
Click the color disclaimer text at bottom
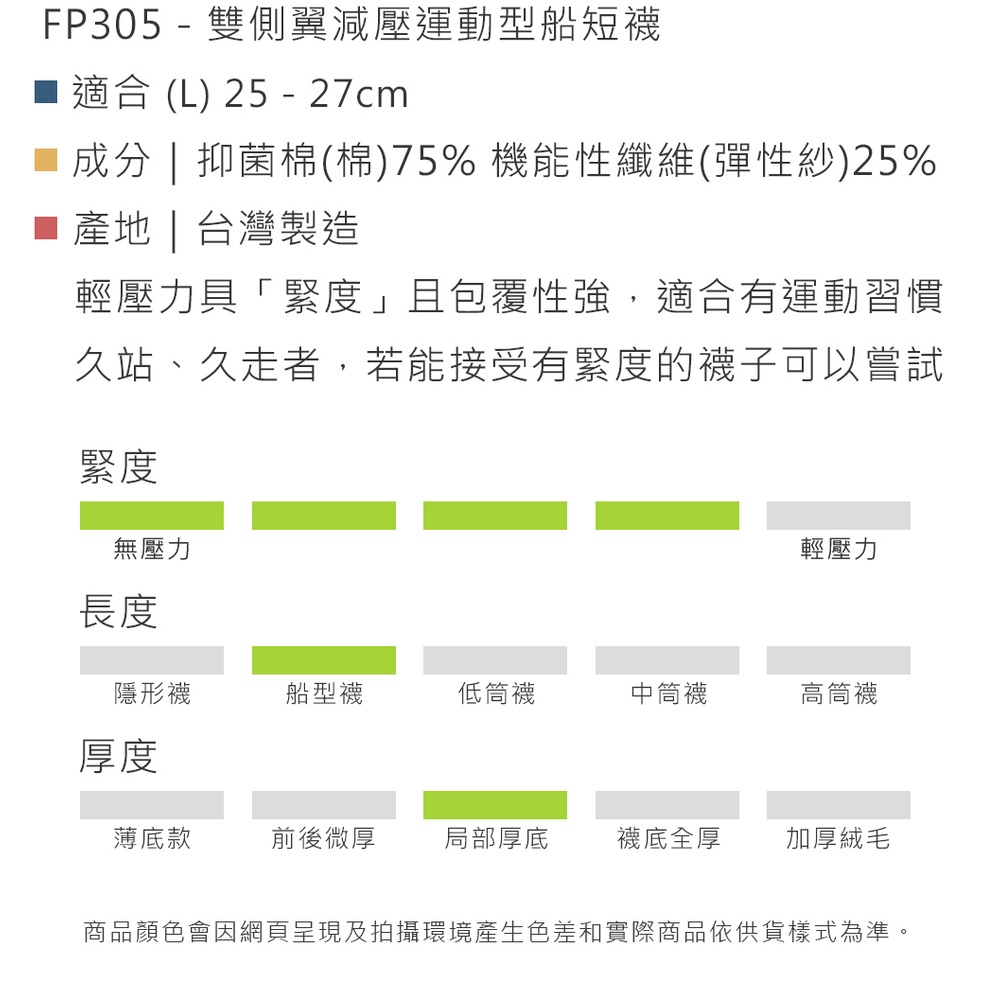(x=497, y=933)
